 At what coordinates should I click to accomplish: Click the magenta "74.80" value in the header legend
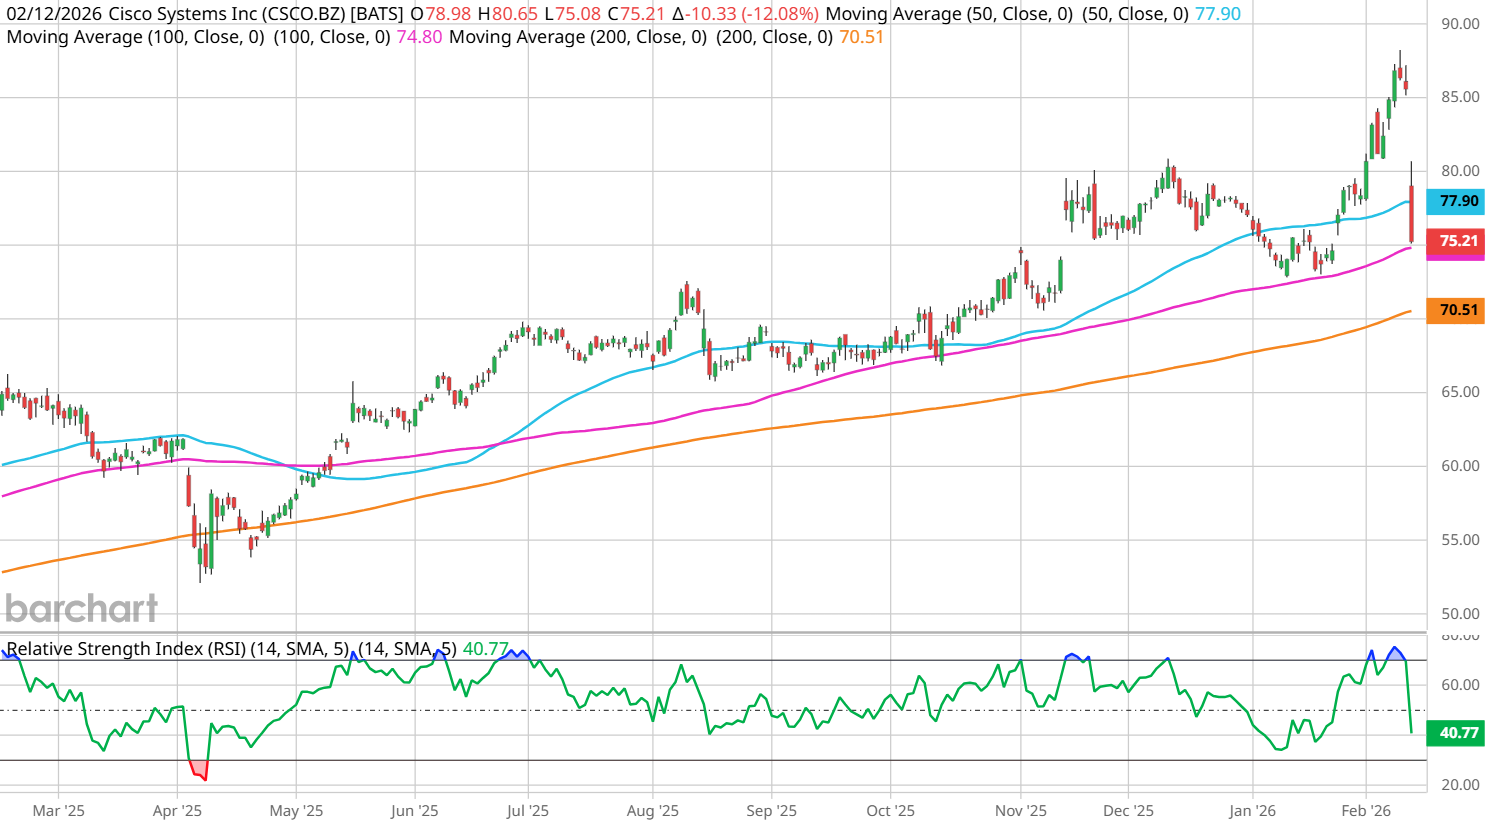(x=420, y=37)
